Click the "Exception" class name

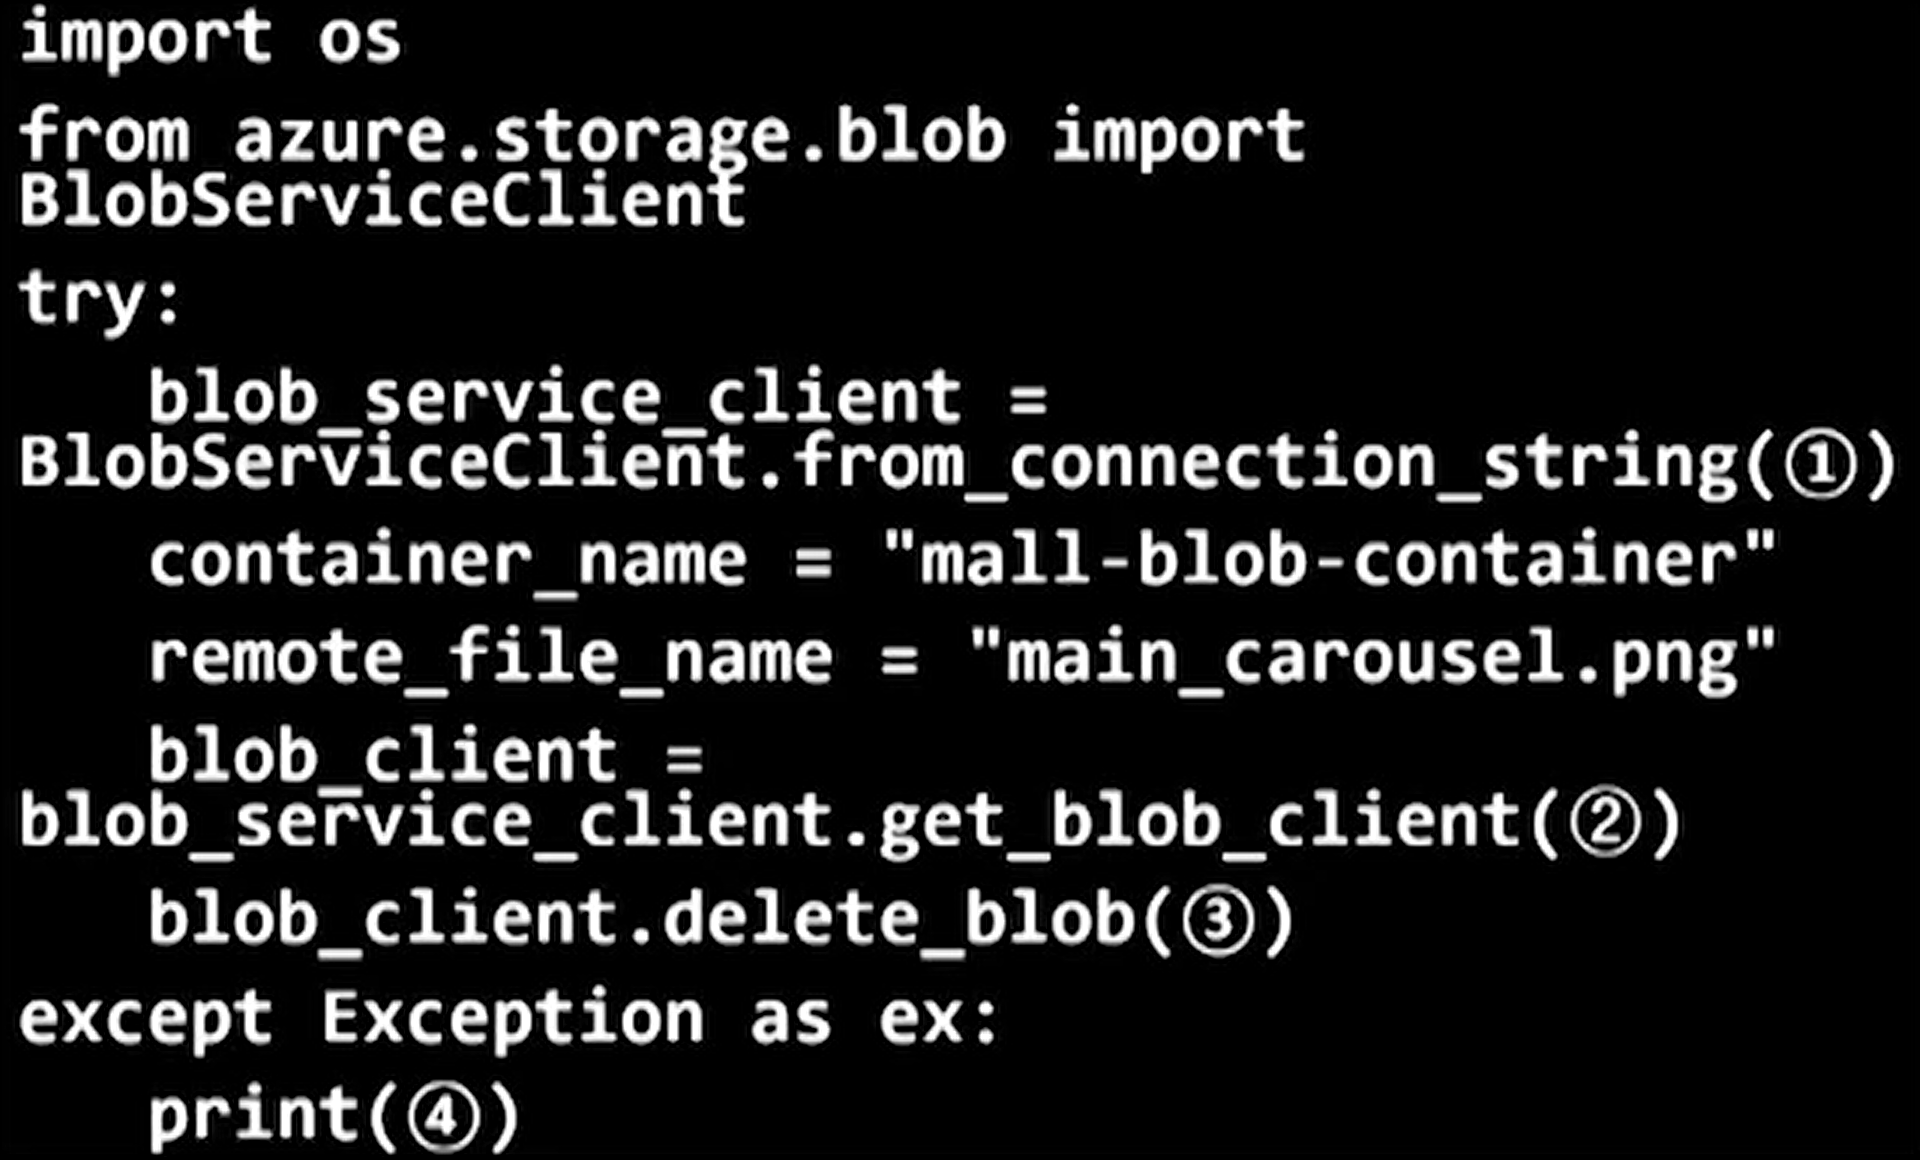512,1019
